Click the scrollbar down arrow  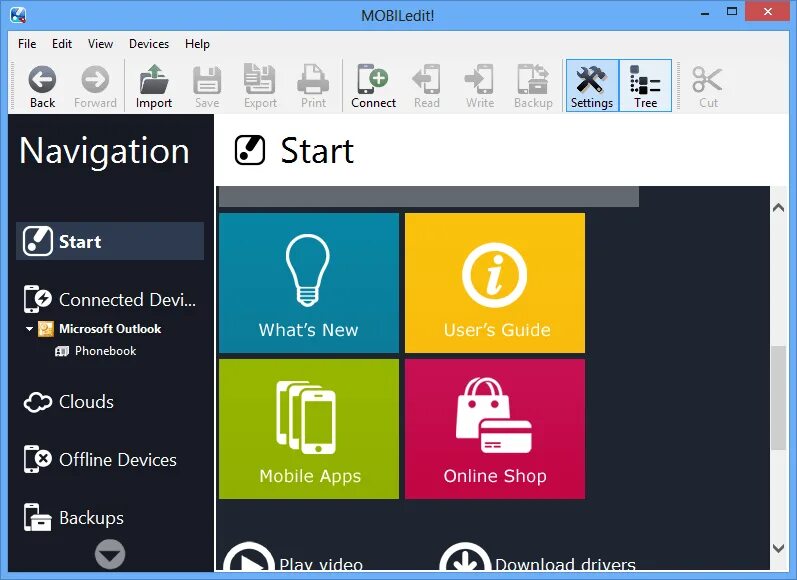tap(778, 548)
